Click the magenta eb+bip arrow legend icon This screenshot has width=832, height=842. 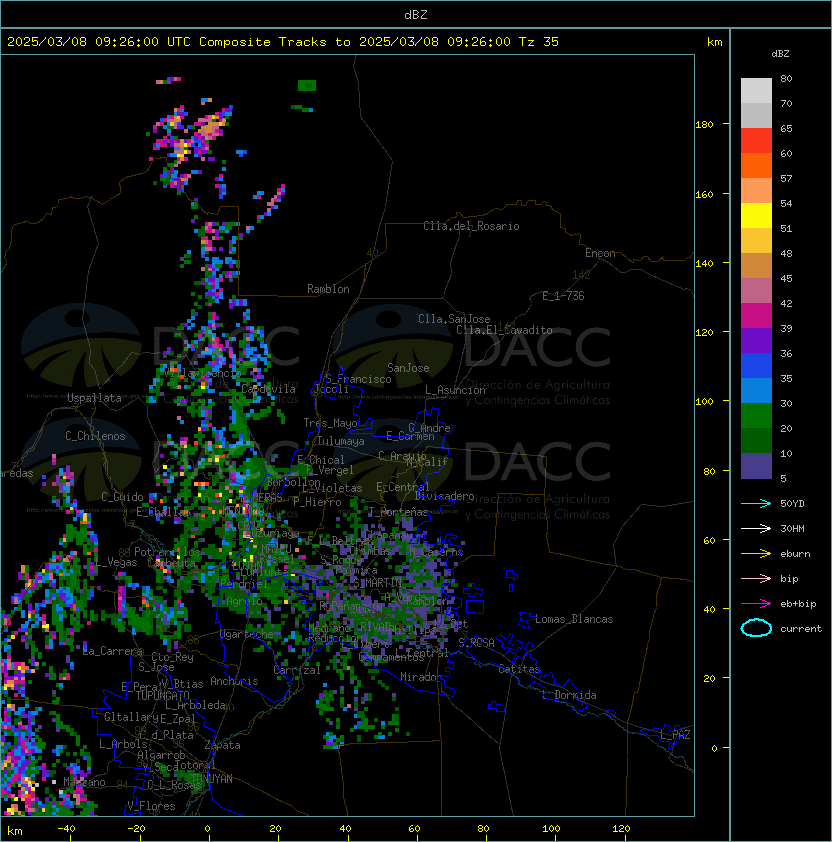pyautogui.click(x=756, y=604)
